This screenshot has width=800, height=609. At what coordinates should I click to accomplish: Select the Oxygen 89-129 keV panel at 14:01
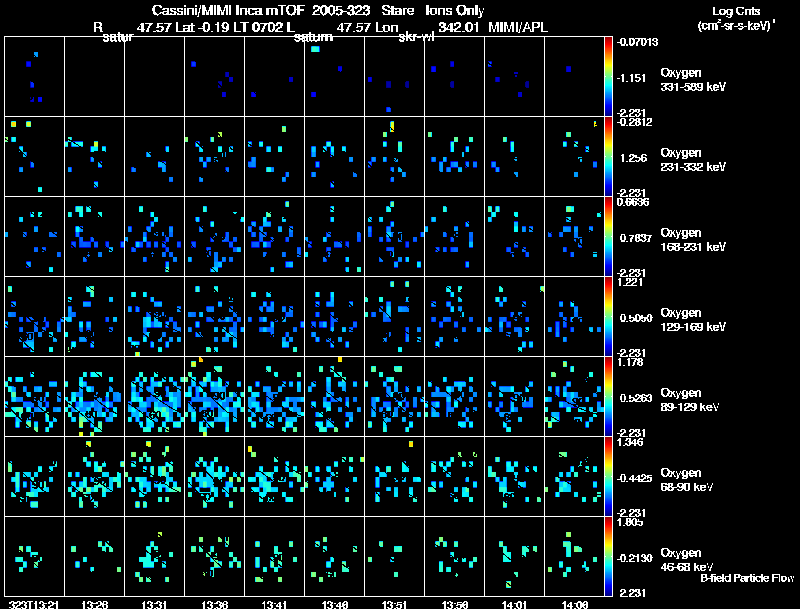514,396
